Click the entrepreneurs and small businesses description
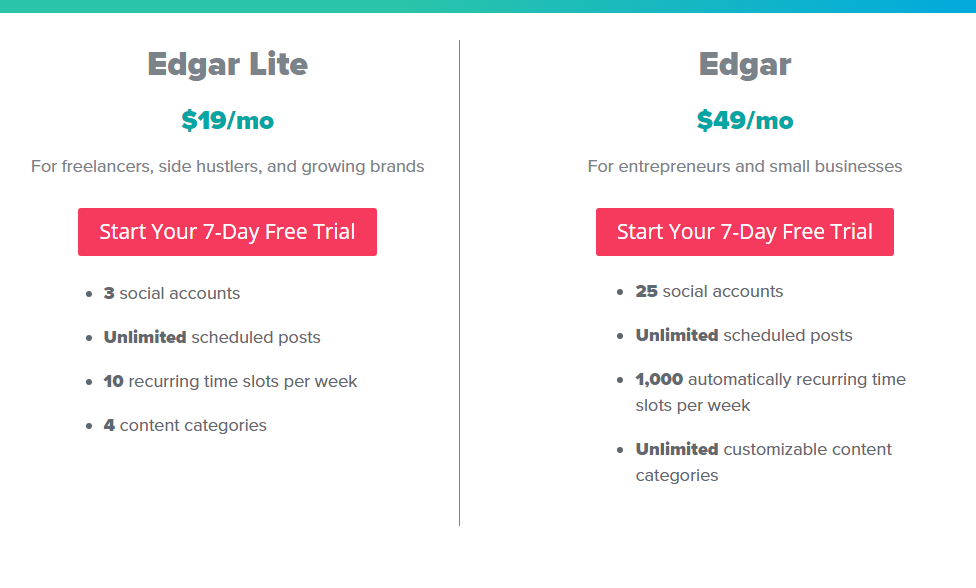 (x=744, y=166)
